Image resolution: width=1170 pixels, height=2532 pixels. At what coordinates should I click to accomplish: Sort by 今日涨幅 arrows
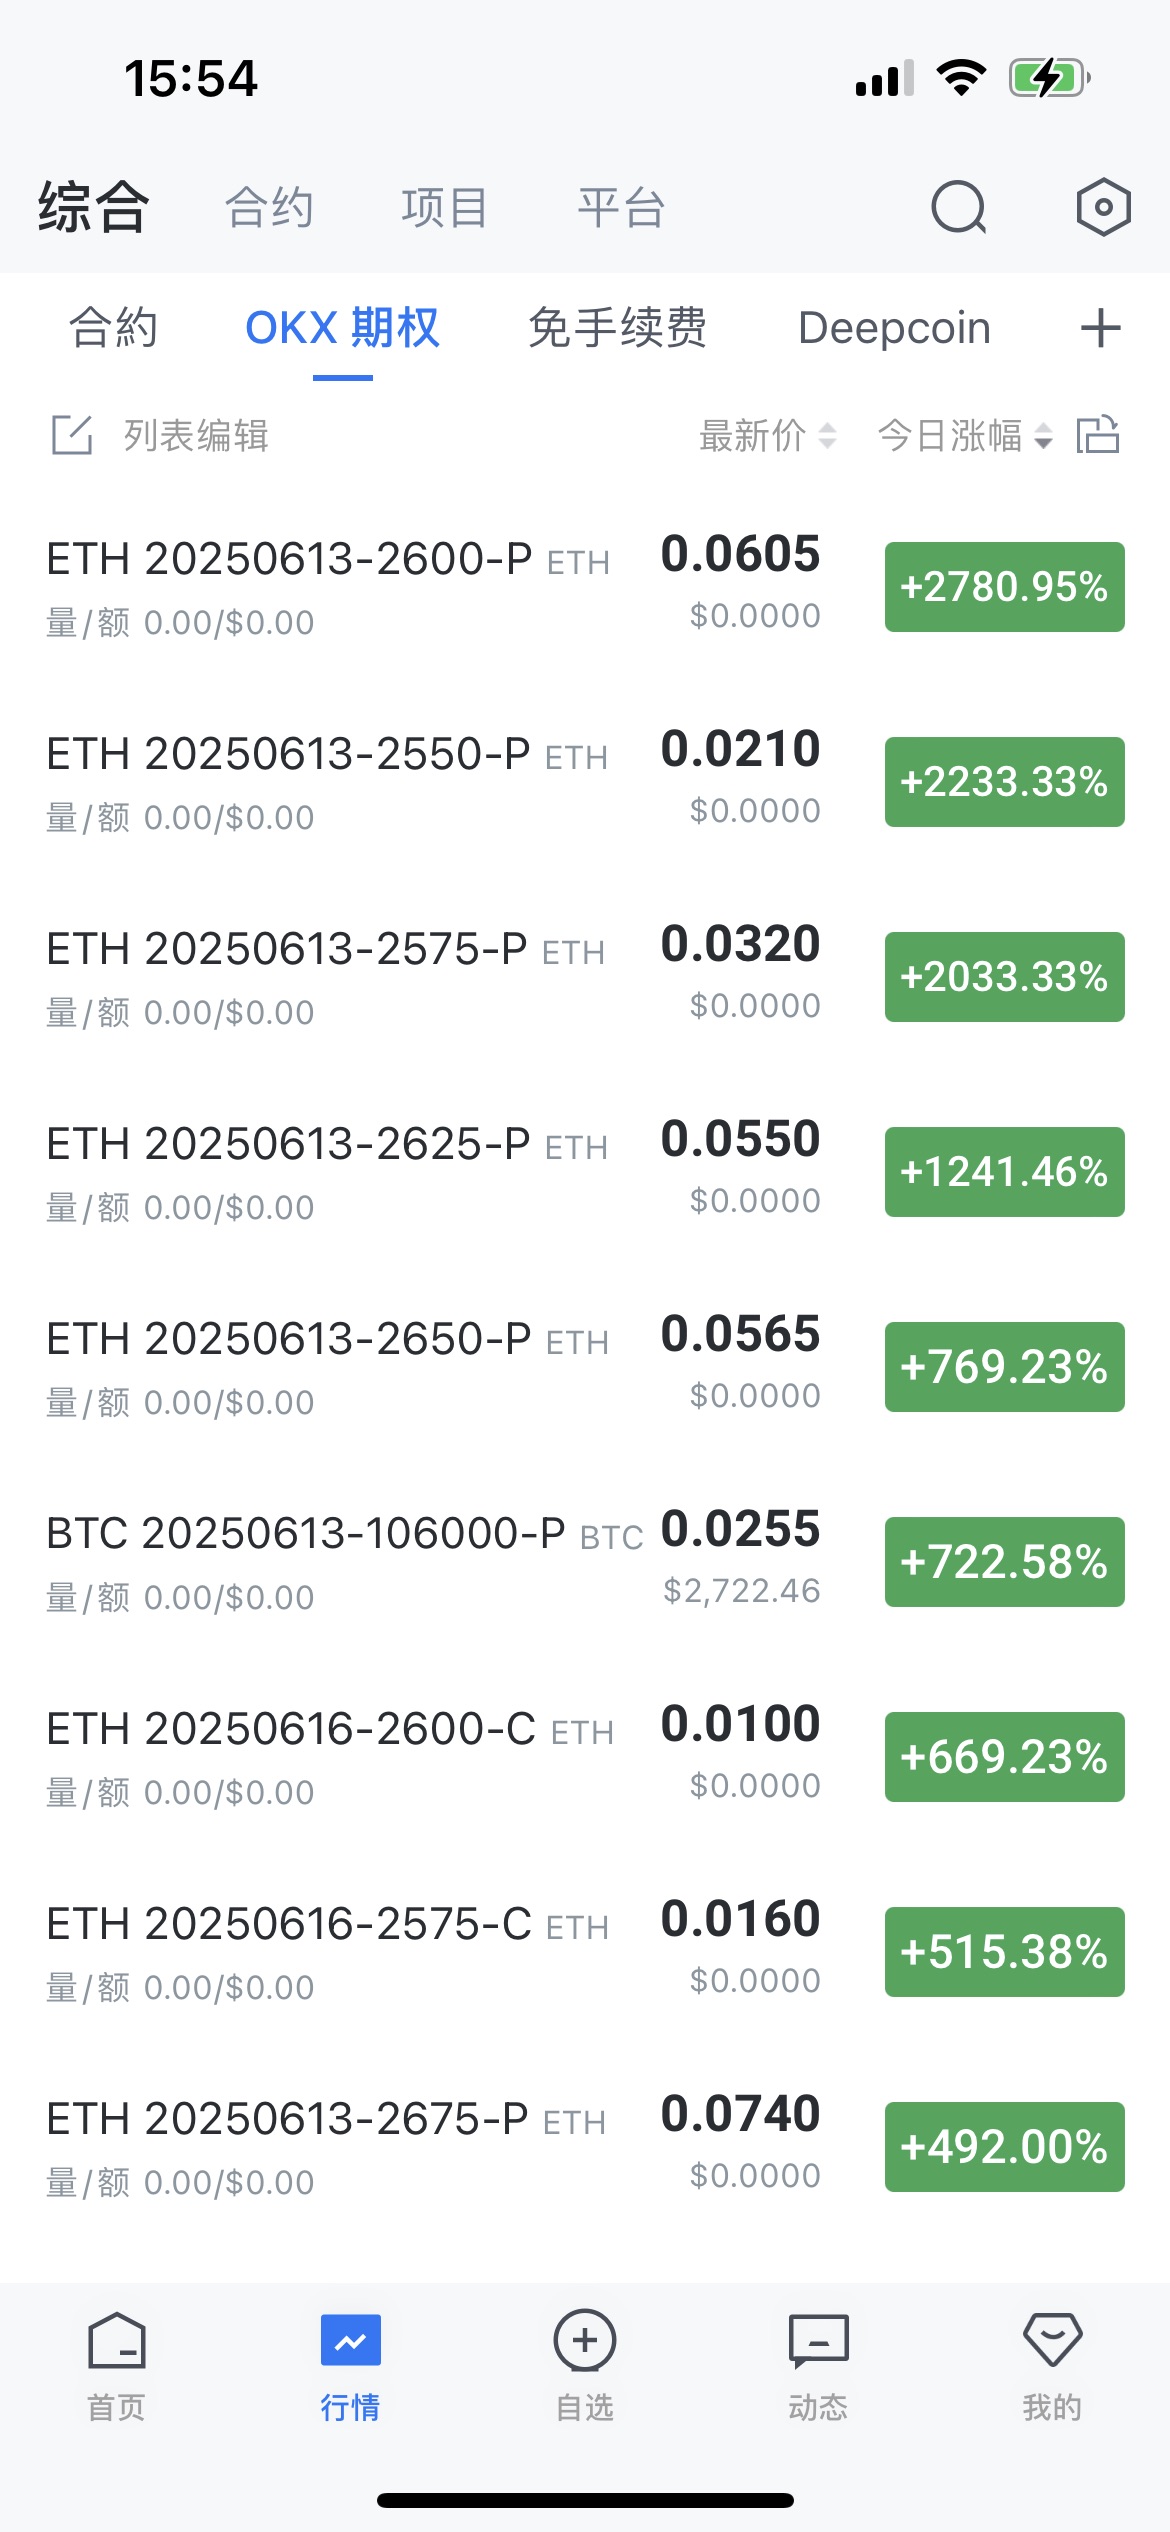pyautogui.click(x=1043, y=436)
